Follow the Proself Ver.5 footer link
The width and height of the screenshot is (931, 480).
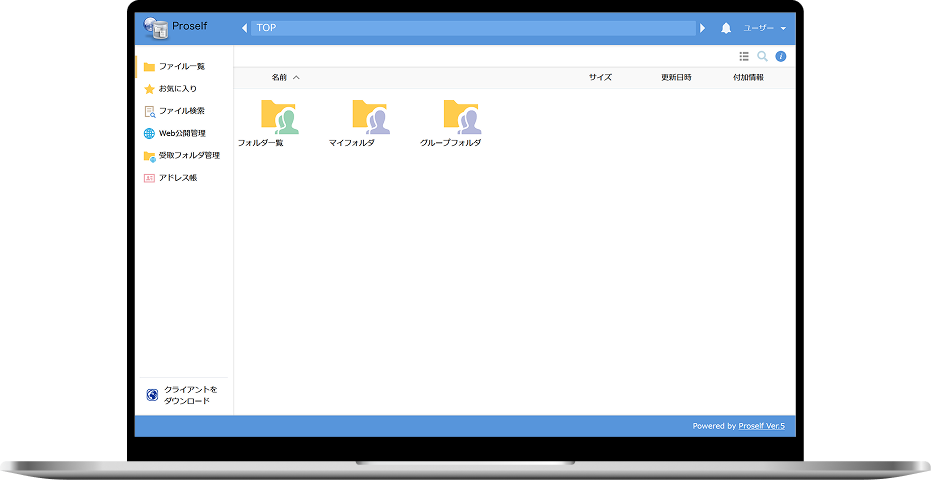[761, 426]
